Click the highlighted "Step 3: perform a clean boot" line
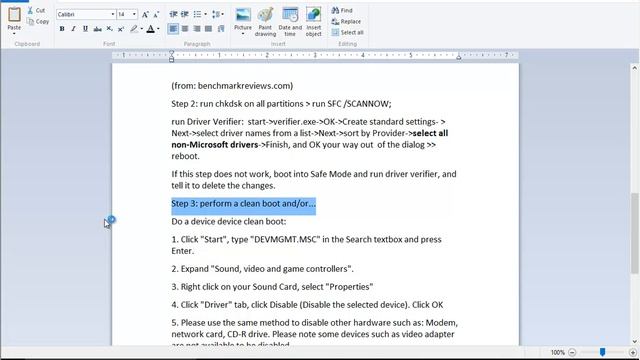Image resolution: width=640 pixels, height=360 pixels. 243,204
